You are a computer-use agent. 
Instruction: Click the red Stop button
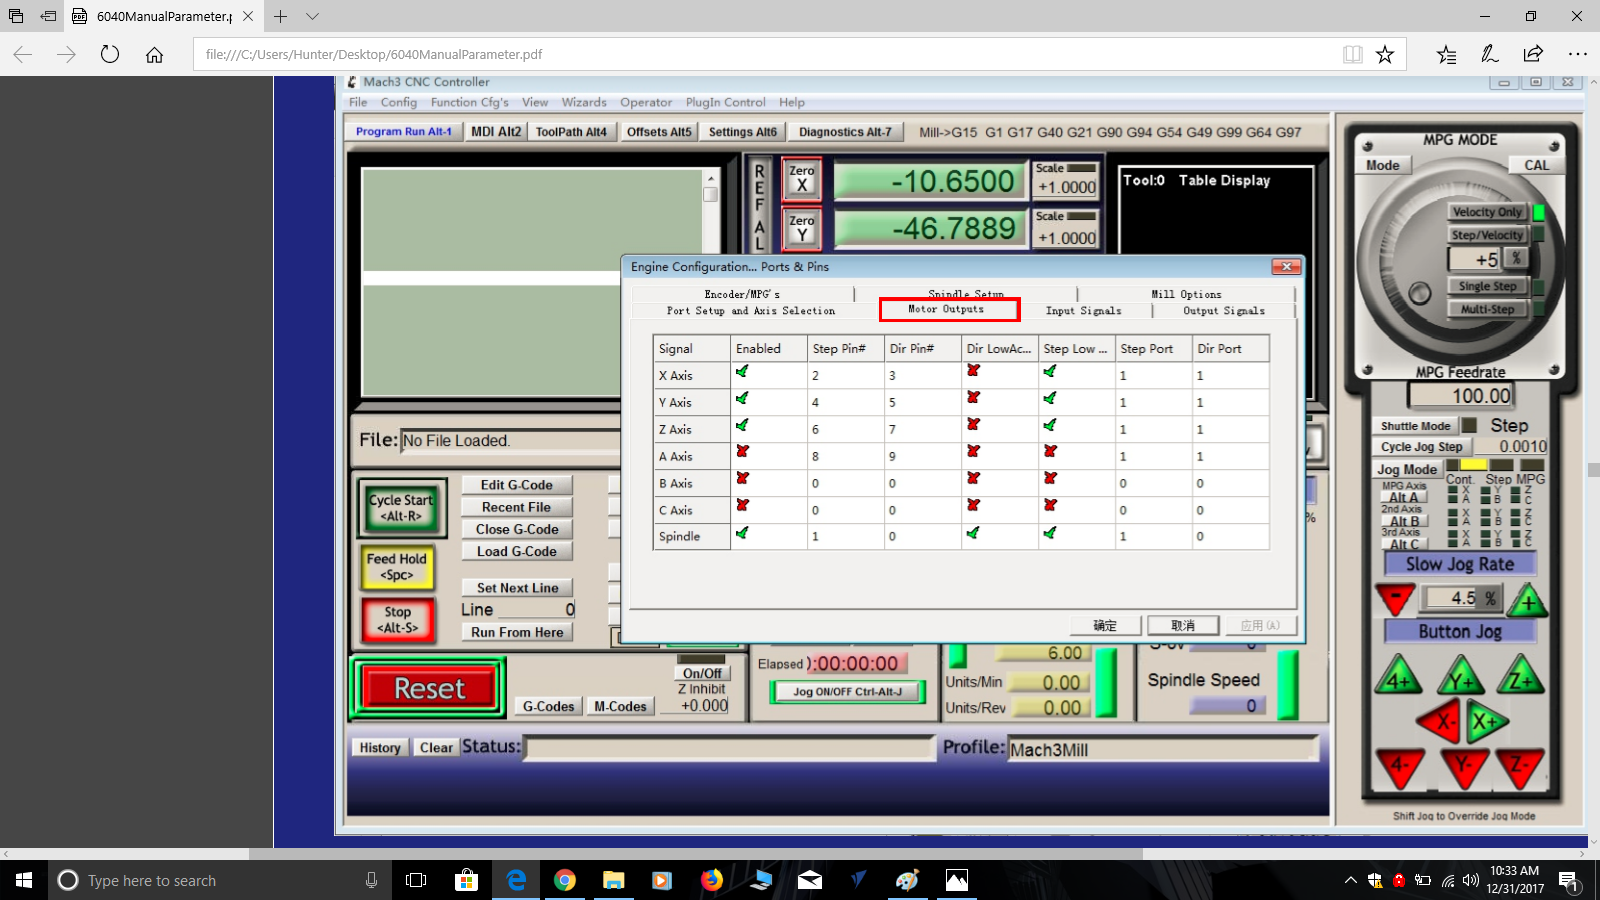[397, 619]
